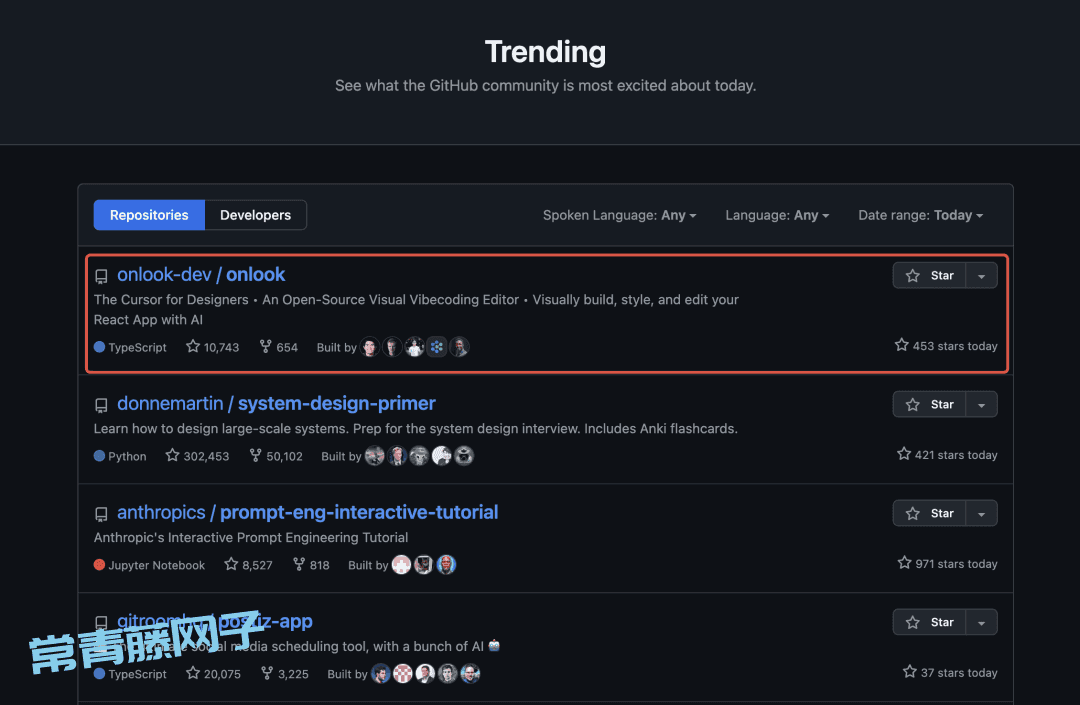Open the anthropics / prompt-eng-interactive-tutorial repository
The height and width of the screenshot is (705, 1080).
pos(307,512)
